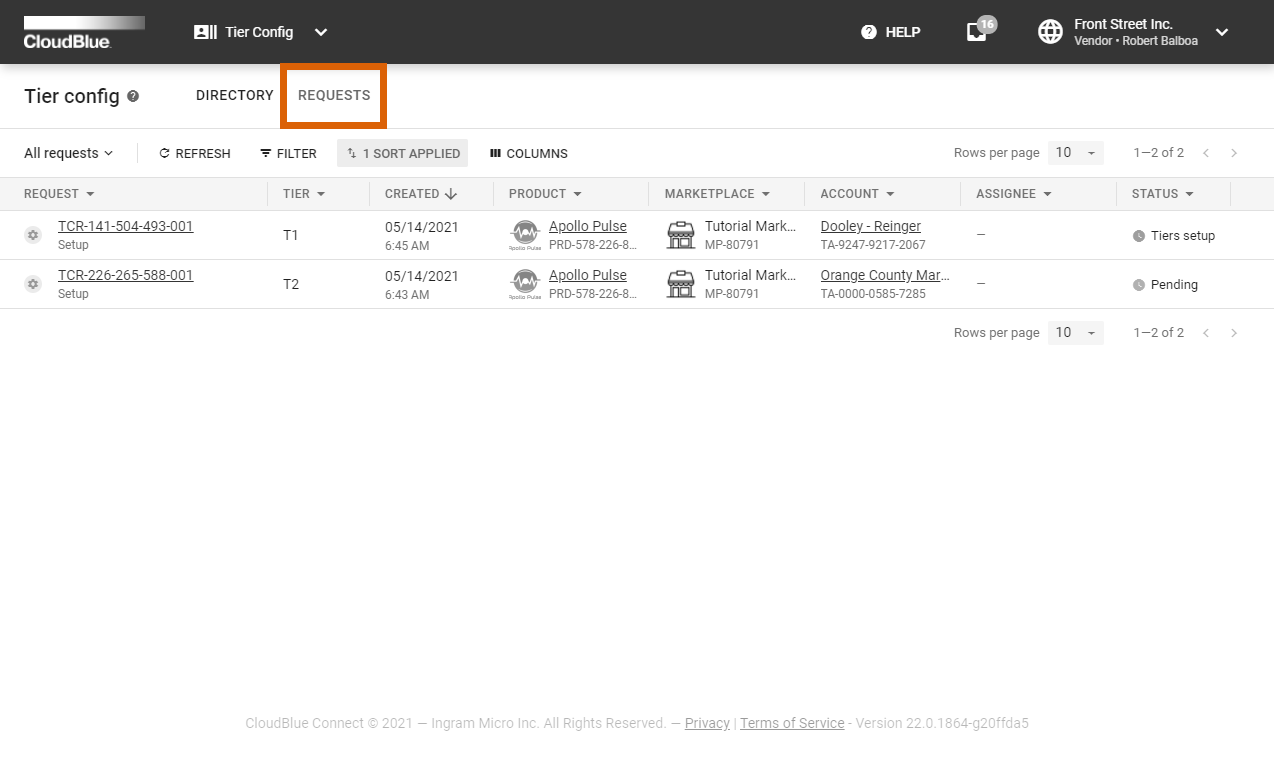The height and width of the screenshot is (758, 1274).
Task: Click the 6:45 AM creation time
Action: click(x=407, y=246)
